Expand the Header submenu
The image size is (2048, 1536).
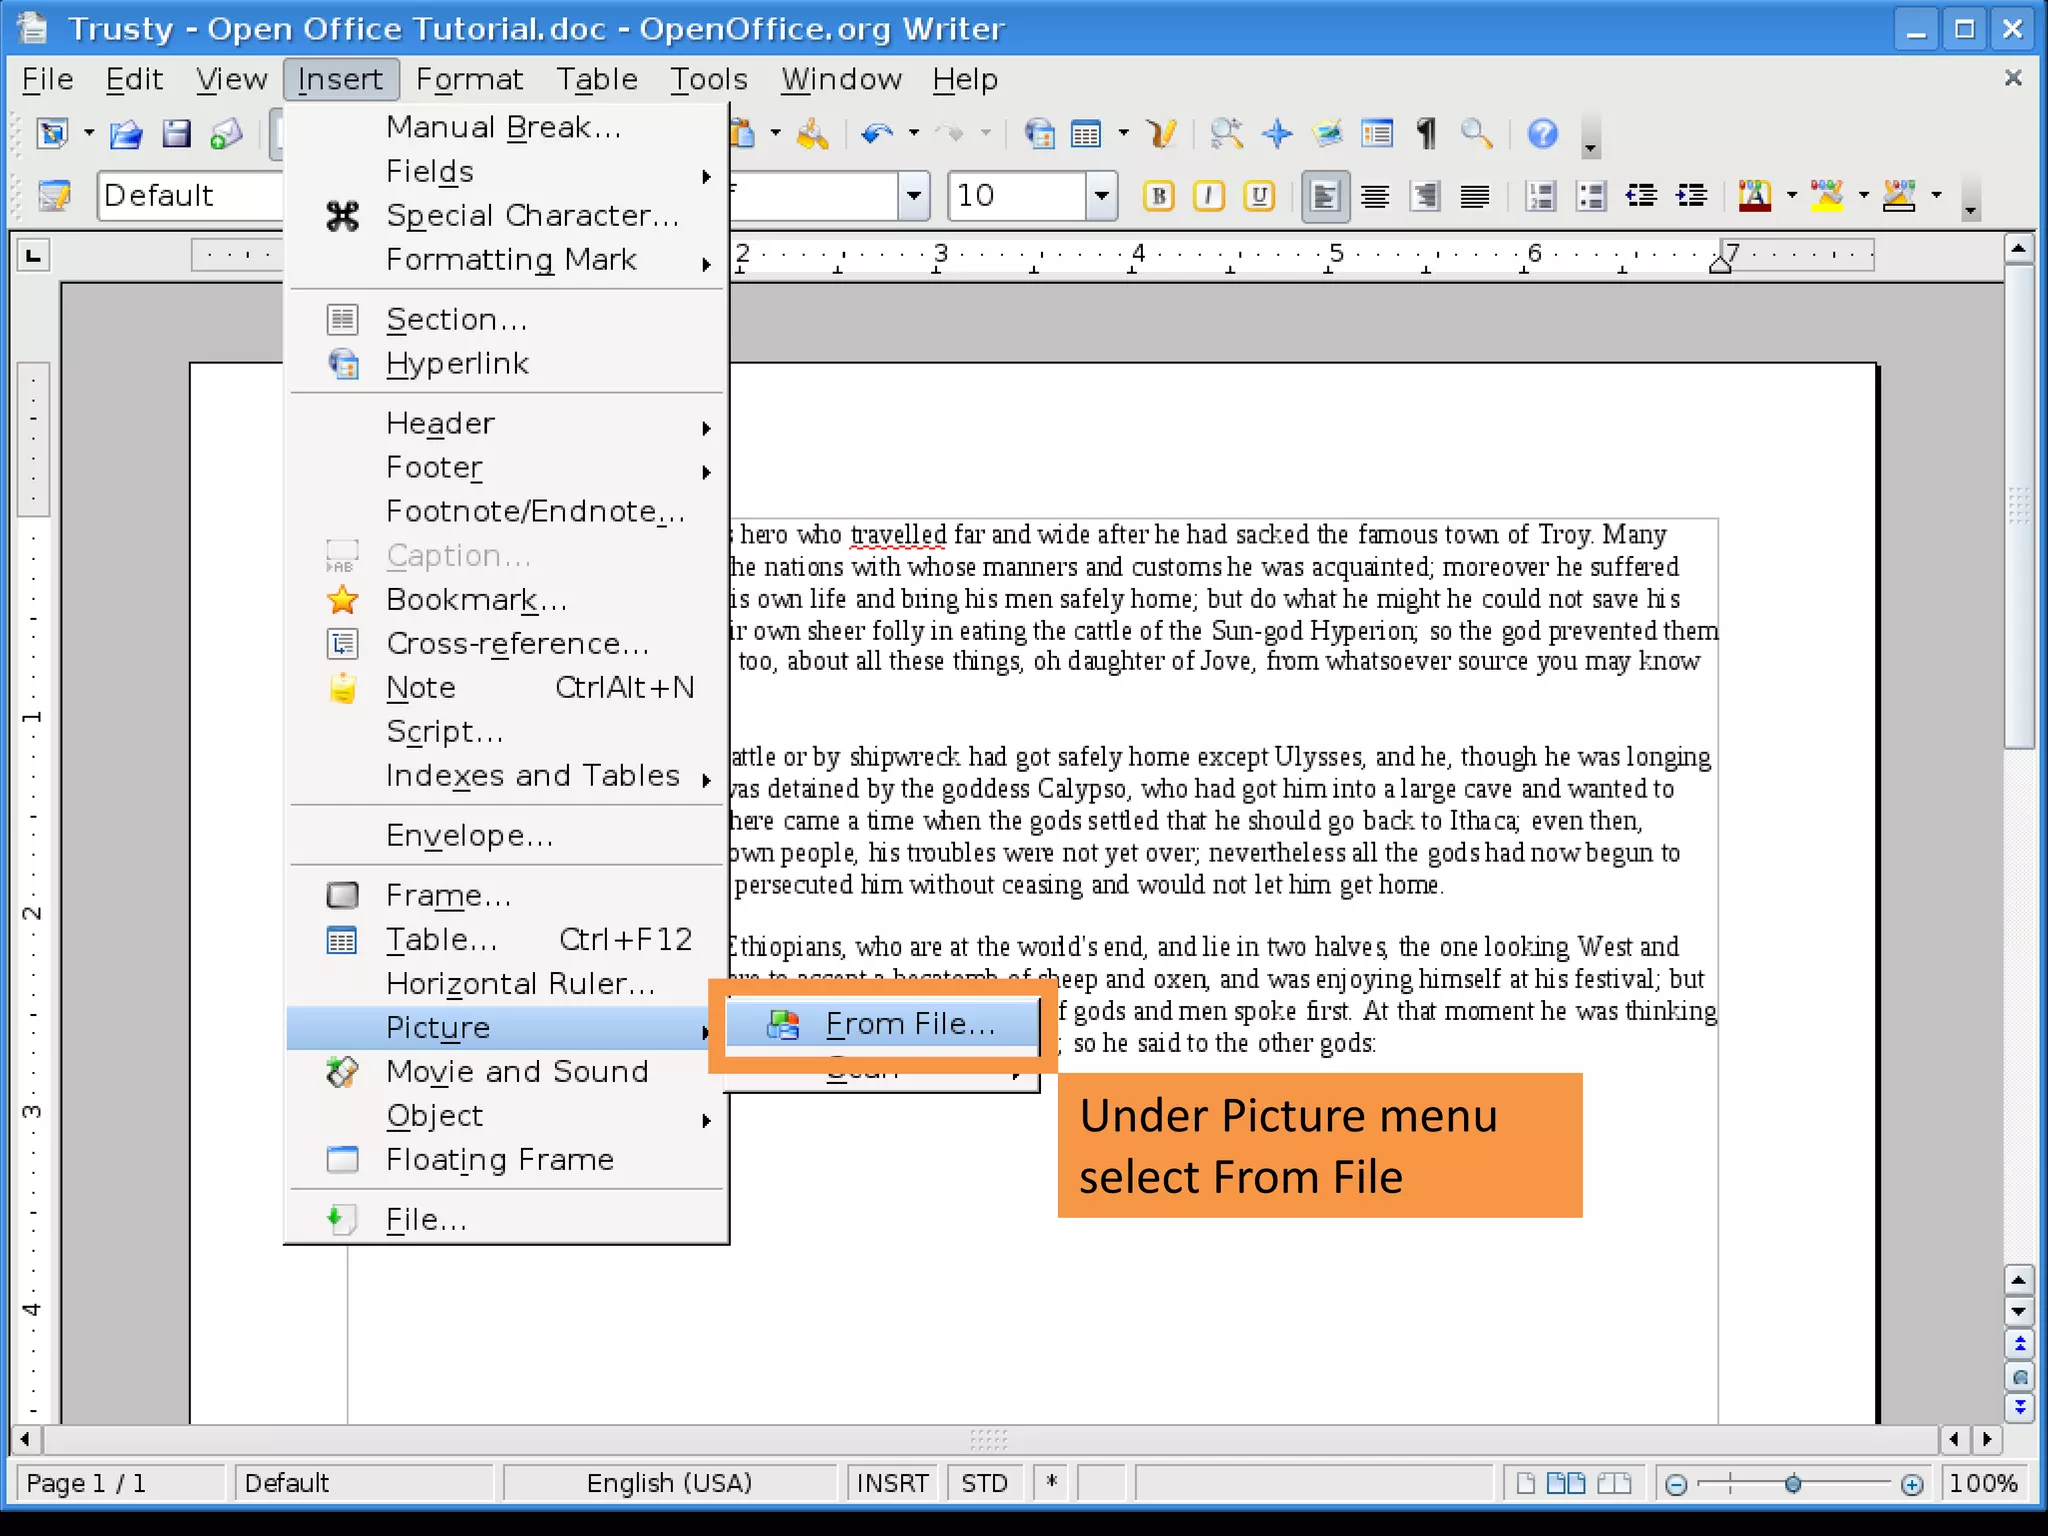(x=505, y=424)
